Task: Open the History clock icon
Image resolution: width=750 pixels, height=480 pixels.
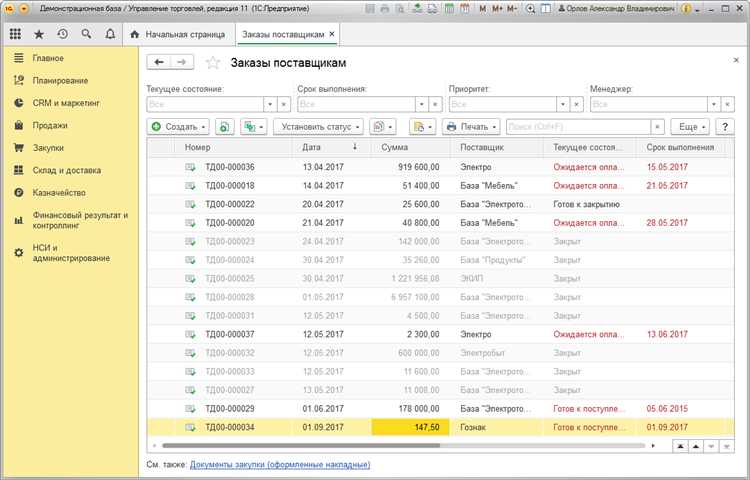Action: (63, 34)
